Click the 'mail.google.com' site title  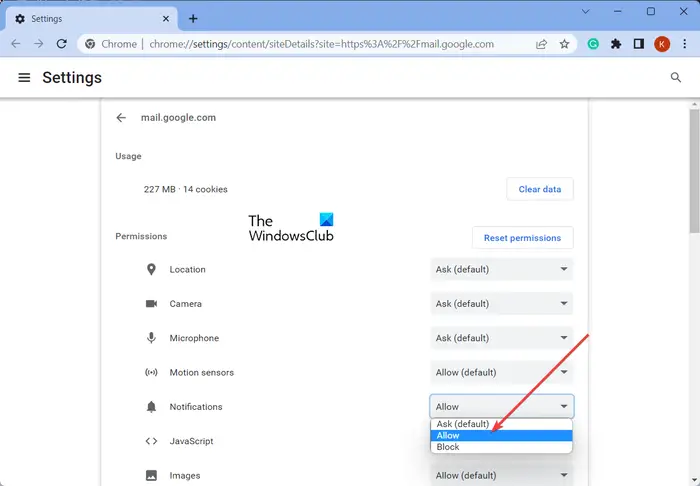(179, 117)
